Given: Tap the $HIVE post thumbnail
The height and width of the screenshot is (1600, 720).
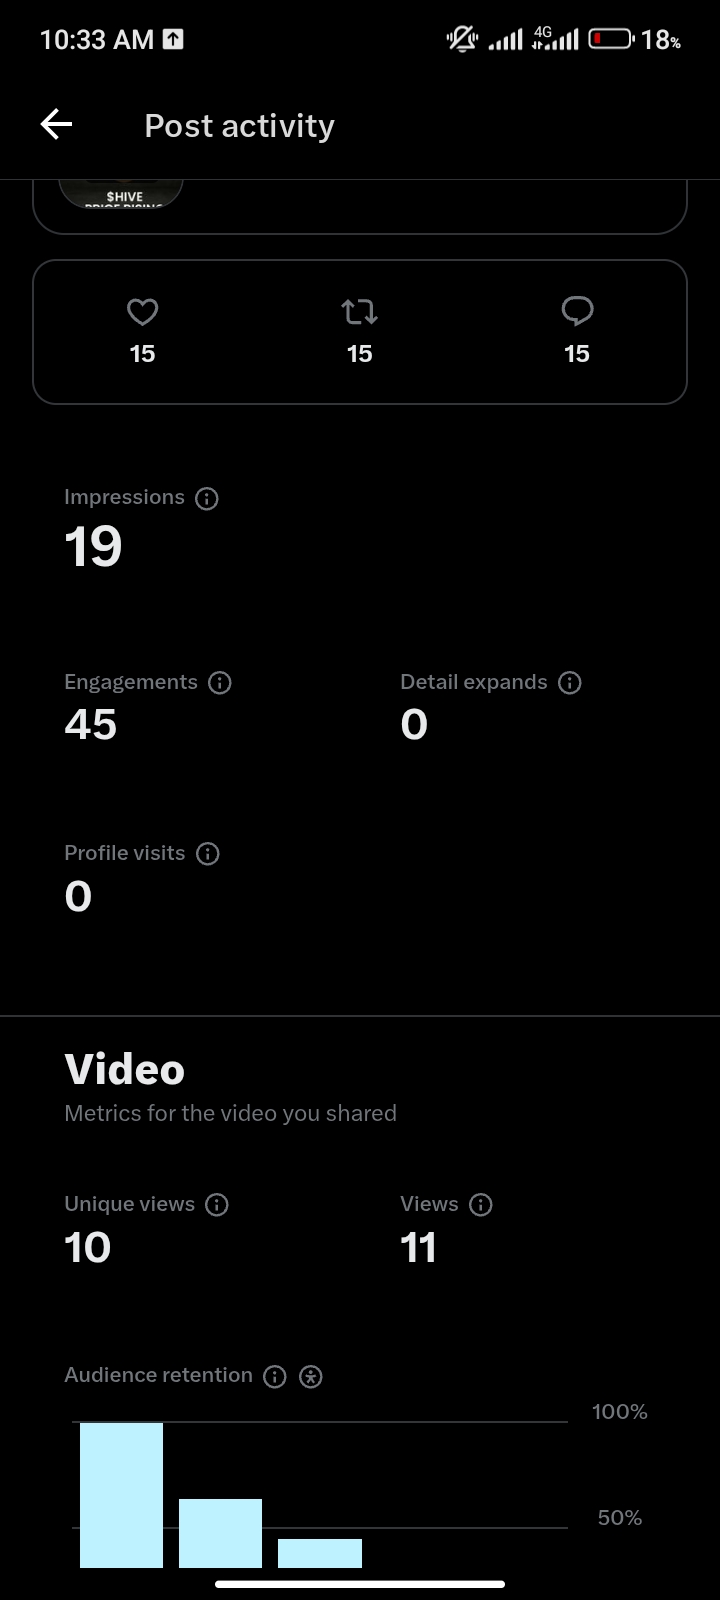Looking at the screenshot, I should tap(121, 193).
